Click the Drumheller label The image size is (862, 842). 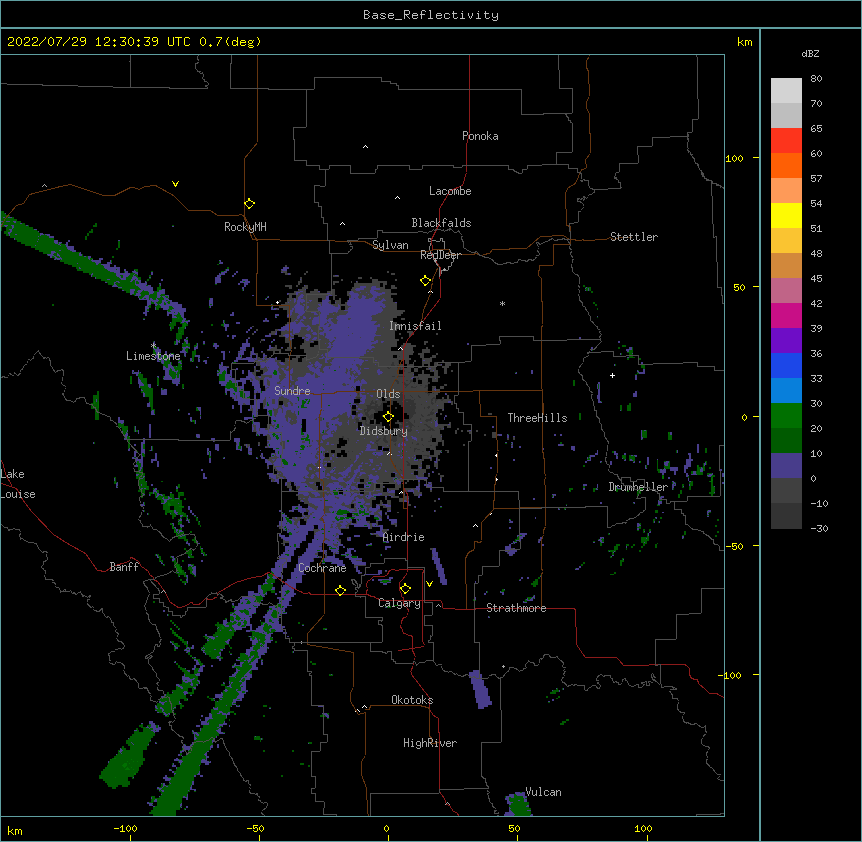point(638,487)
